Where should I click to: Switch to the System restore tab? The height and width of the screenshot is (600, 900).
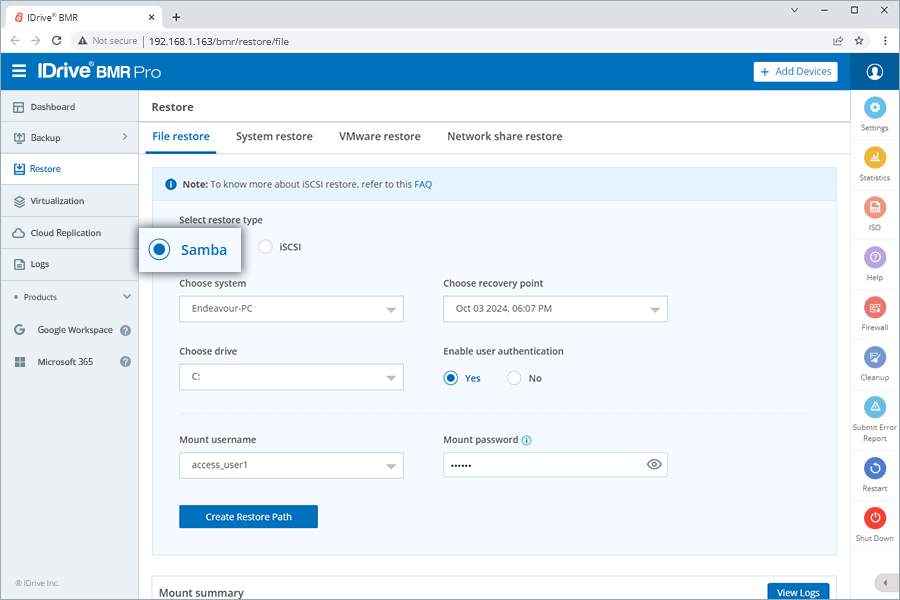[x=274, y=137]
